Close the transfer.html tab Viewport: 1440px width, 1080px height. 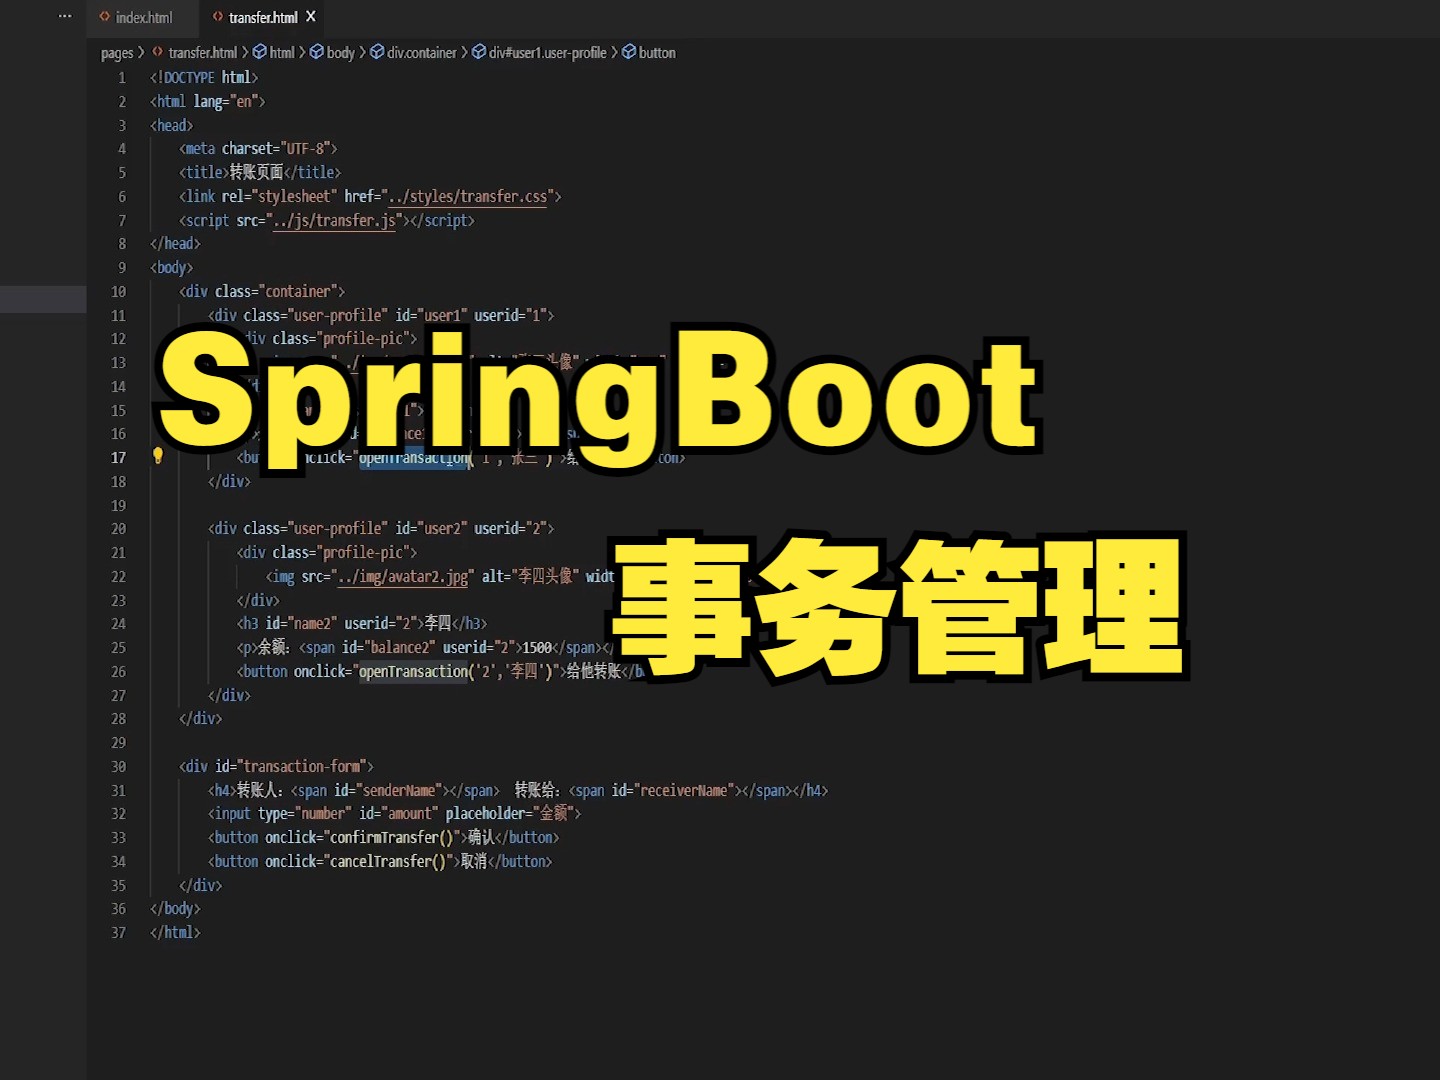coord(311,16)
